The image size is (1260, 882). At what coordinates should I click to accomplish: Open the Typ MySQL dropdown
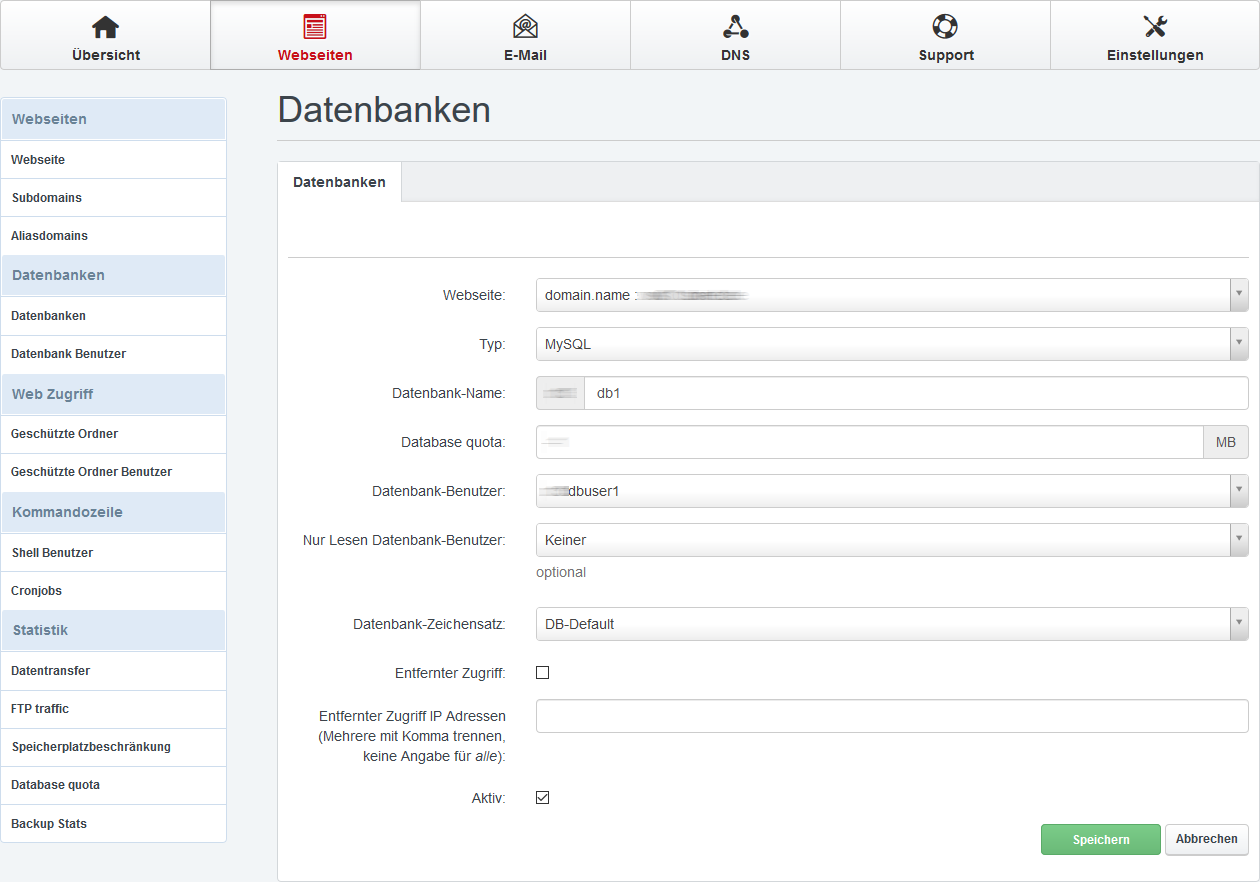(891, 344)
